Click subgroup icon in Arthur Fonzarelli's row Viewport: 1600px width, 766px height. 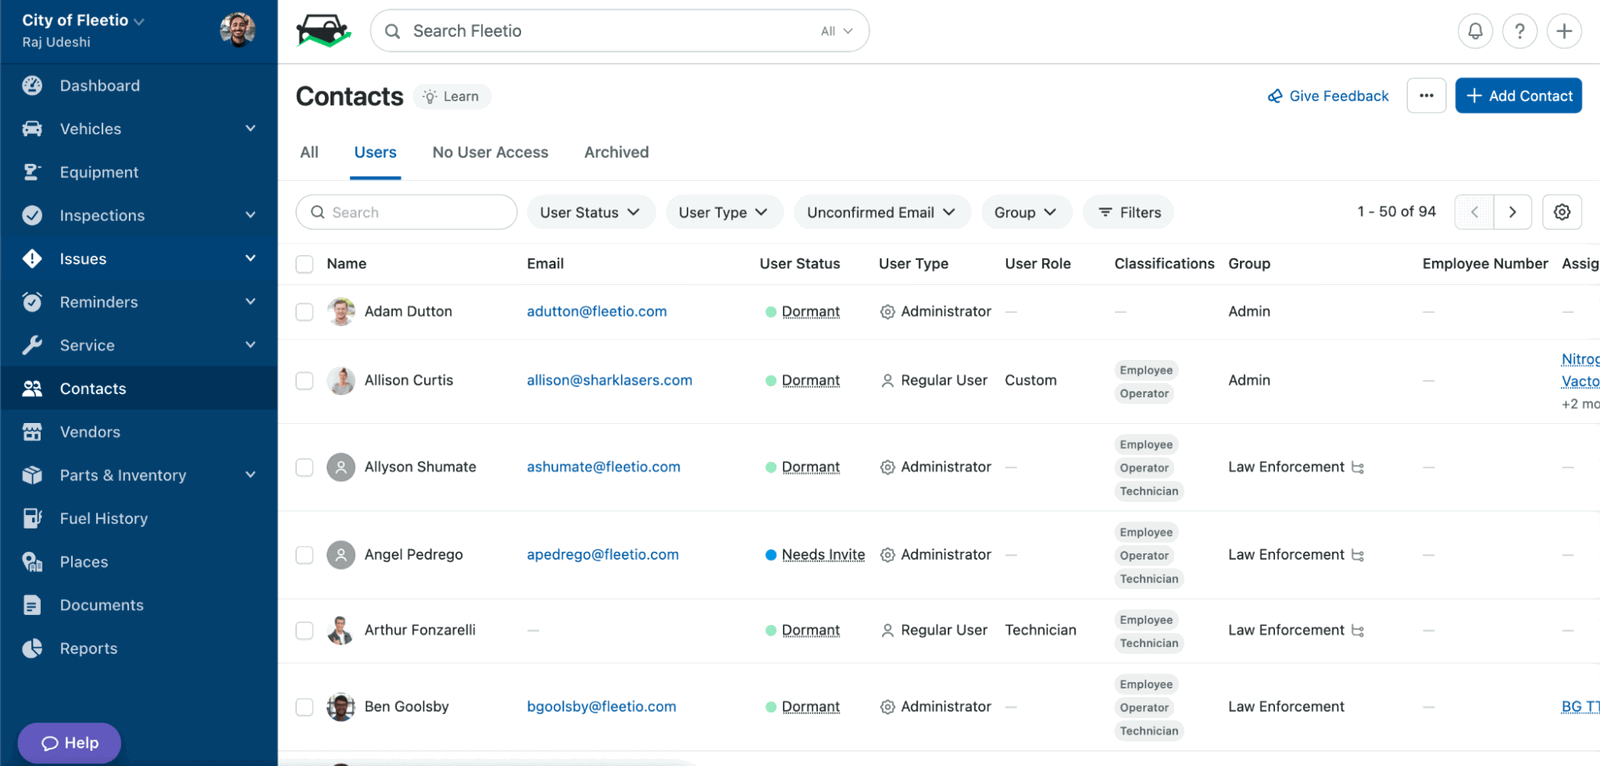(1357, 631)
